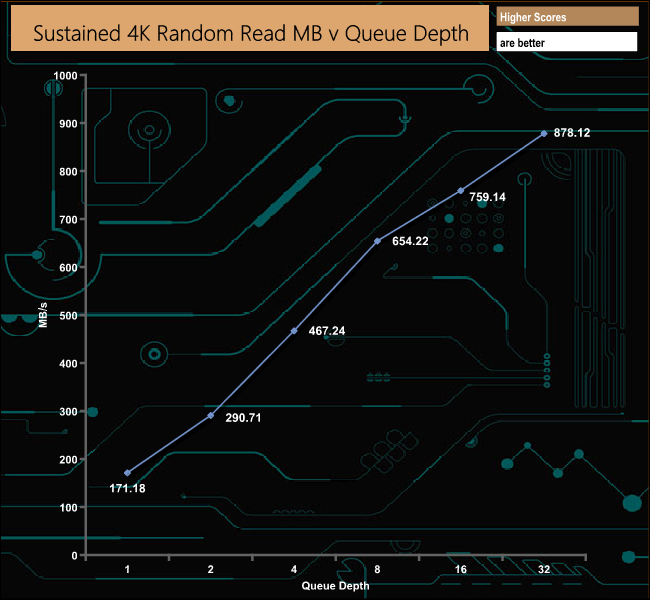Click the 654.22 value label

coord(410,241)
